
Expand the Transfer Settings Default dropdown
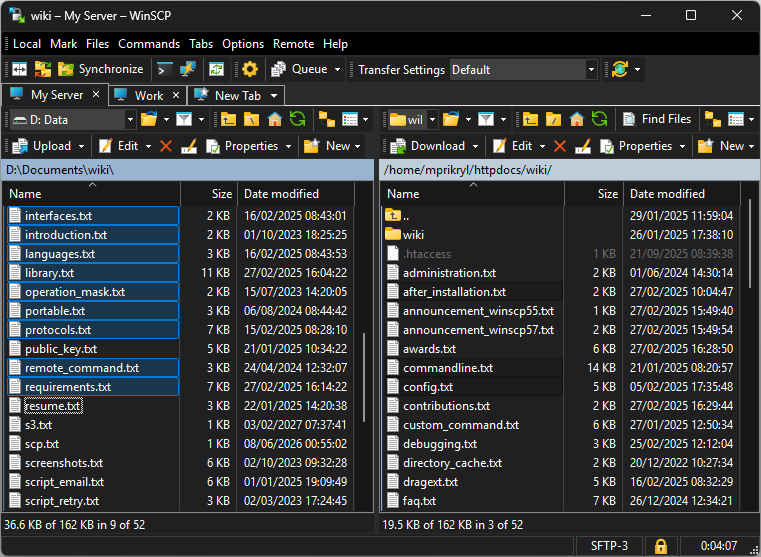tap(591, 70)
